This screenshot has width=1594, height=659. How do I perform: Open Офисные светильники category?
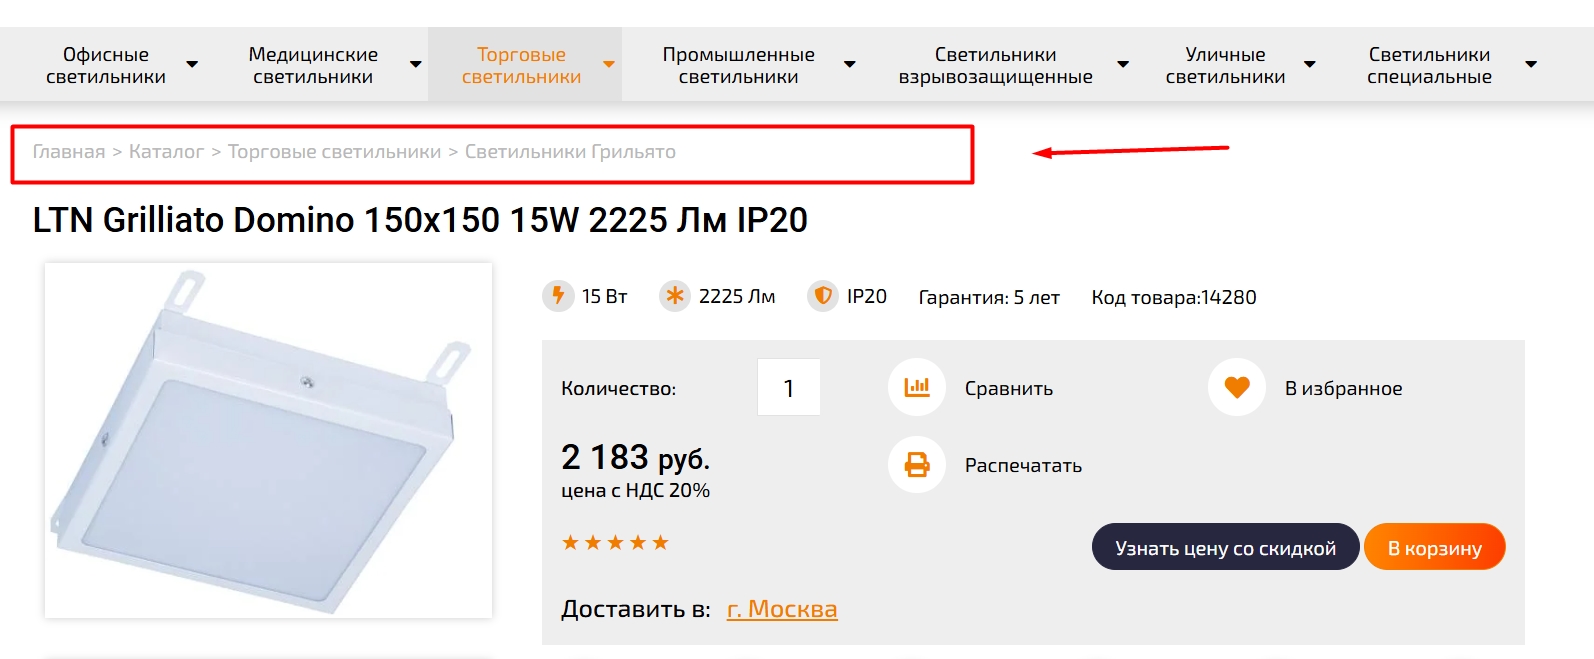tap(106, 65)
